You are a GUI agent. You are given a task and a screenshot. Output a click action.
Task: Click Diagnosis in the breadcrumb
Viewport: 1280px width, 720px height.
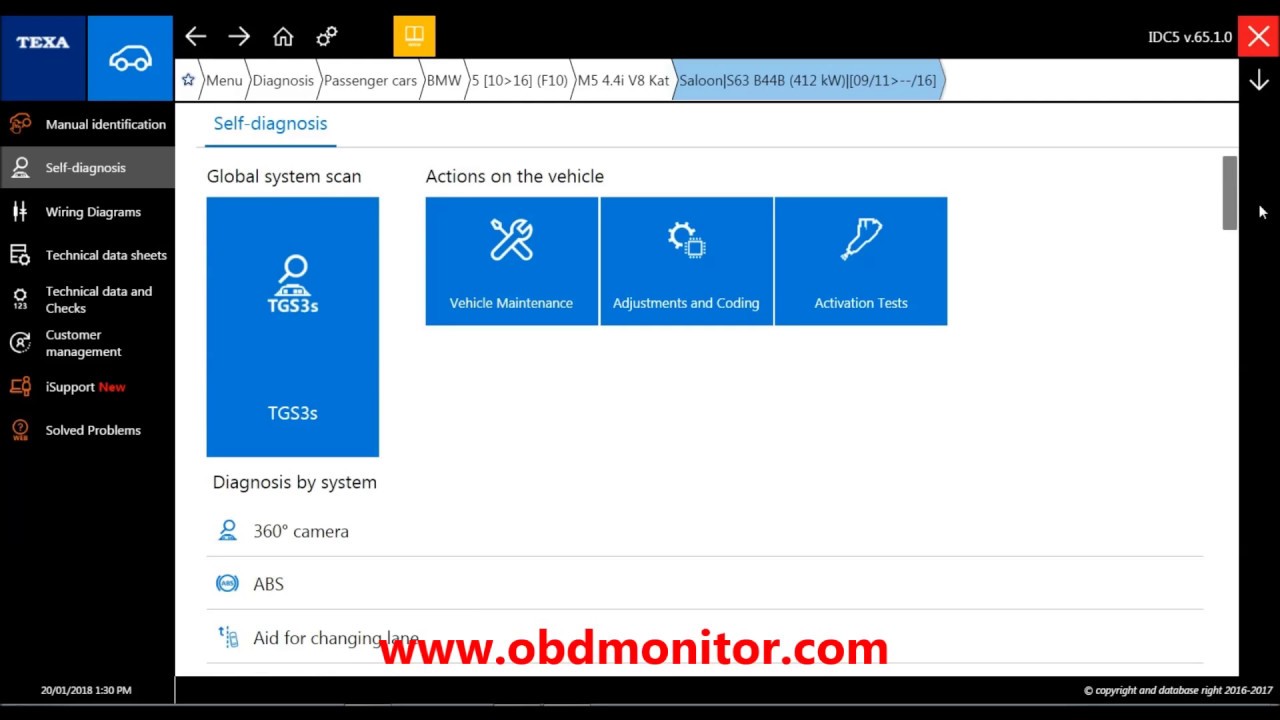click(283, 80)
